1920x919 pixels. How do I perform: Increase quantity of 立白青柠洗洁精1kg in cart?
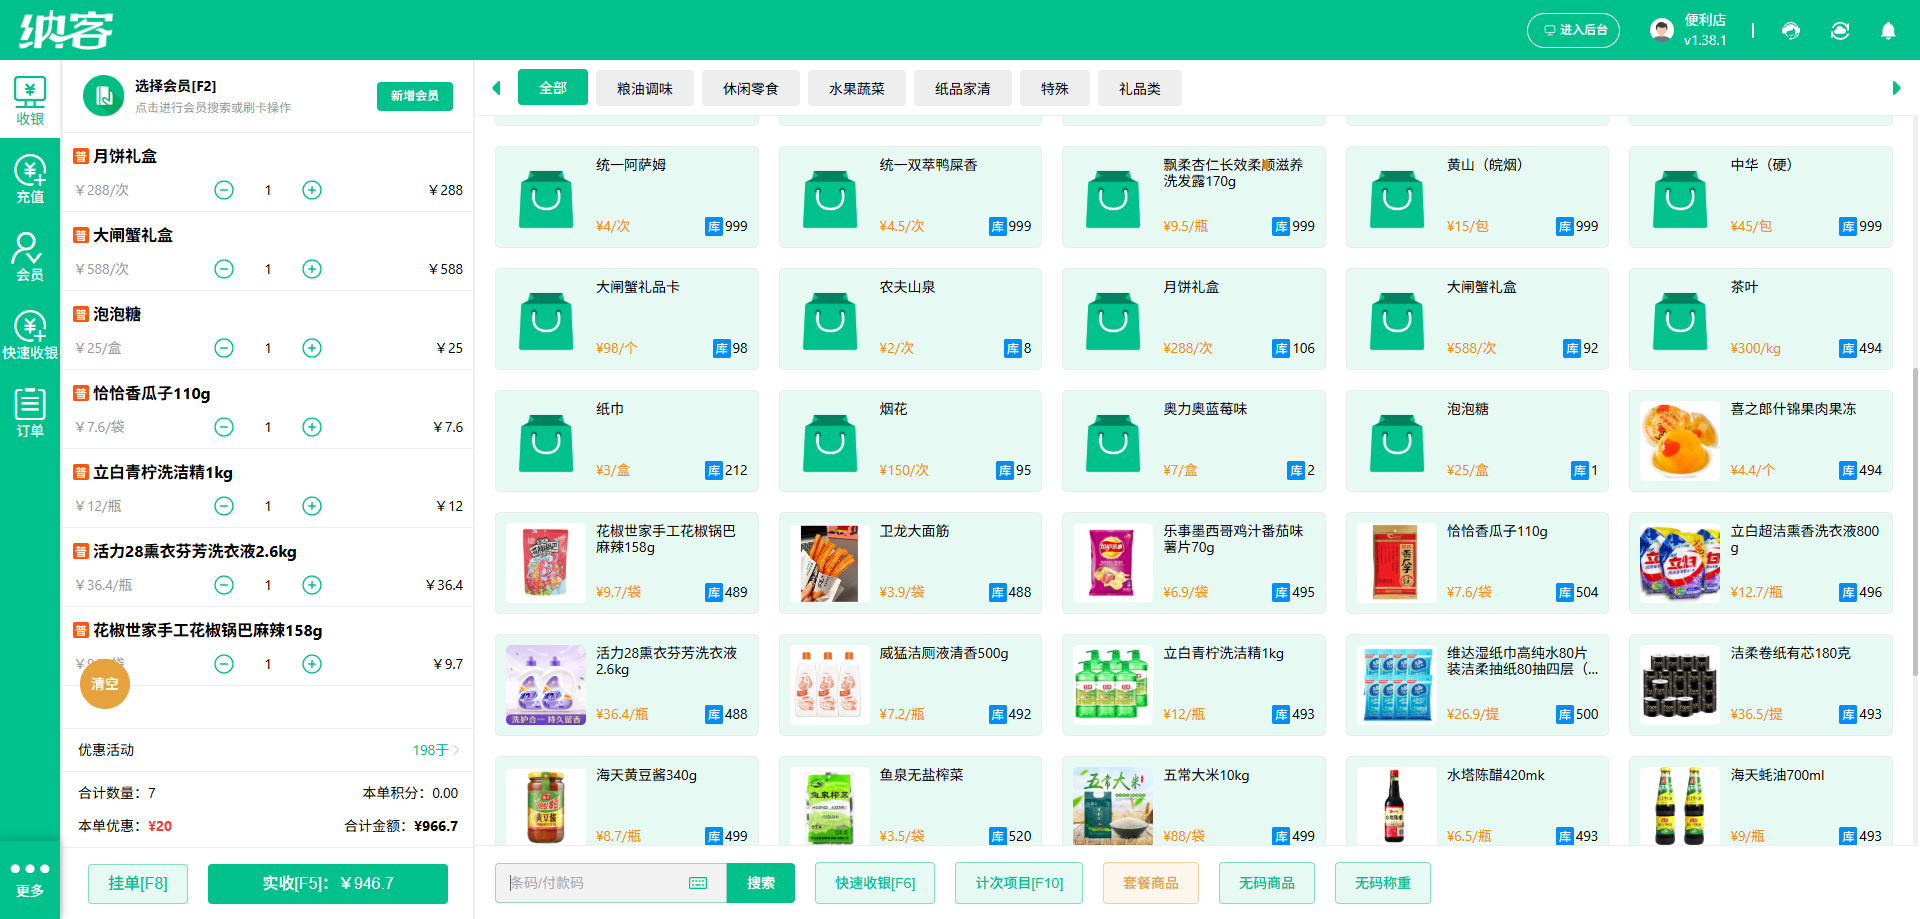point(312,506)
